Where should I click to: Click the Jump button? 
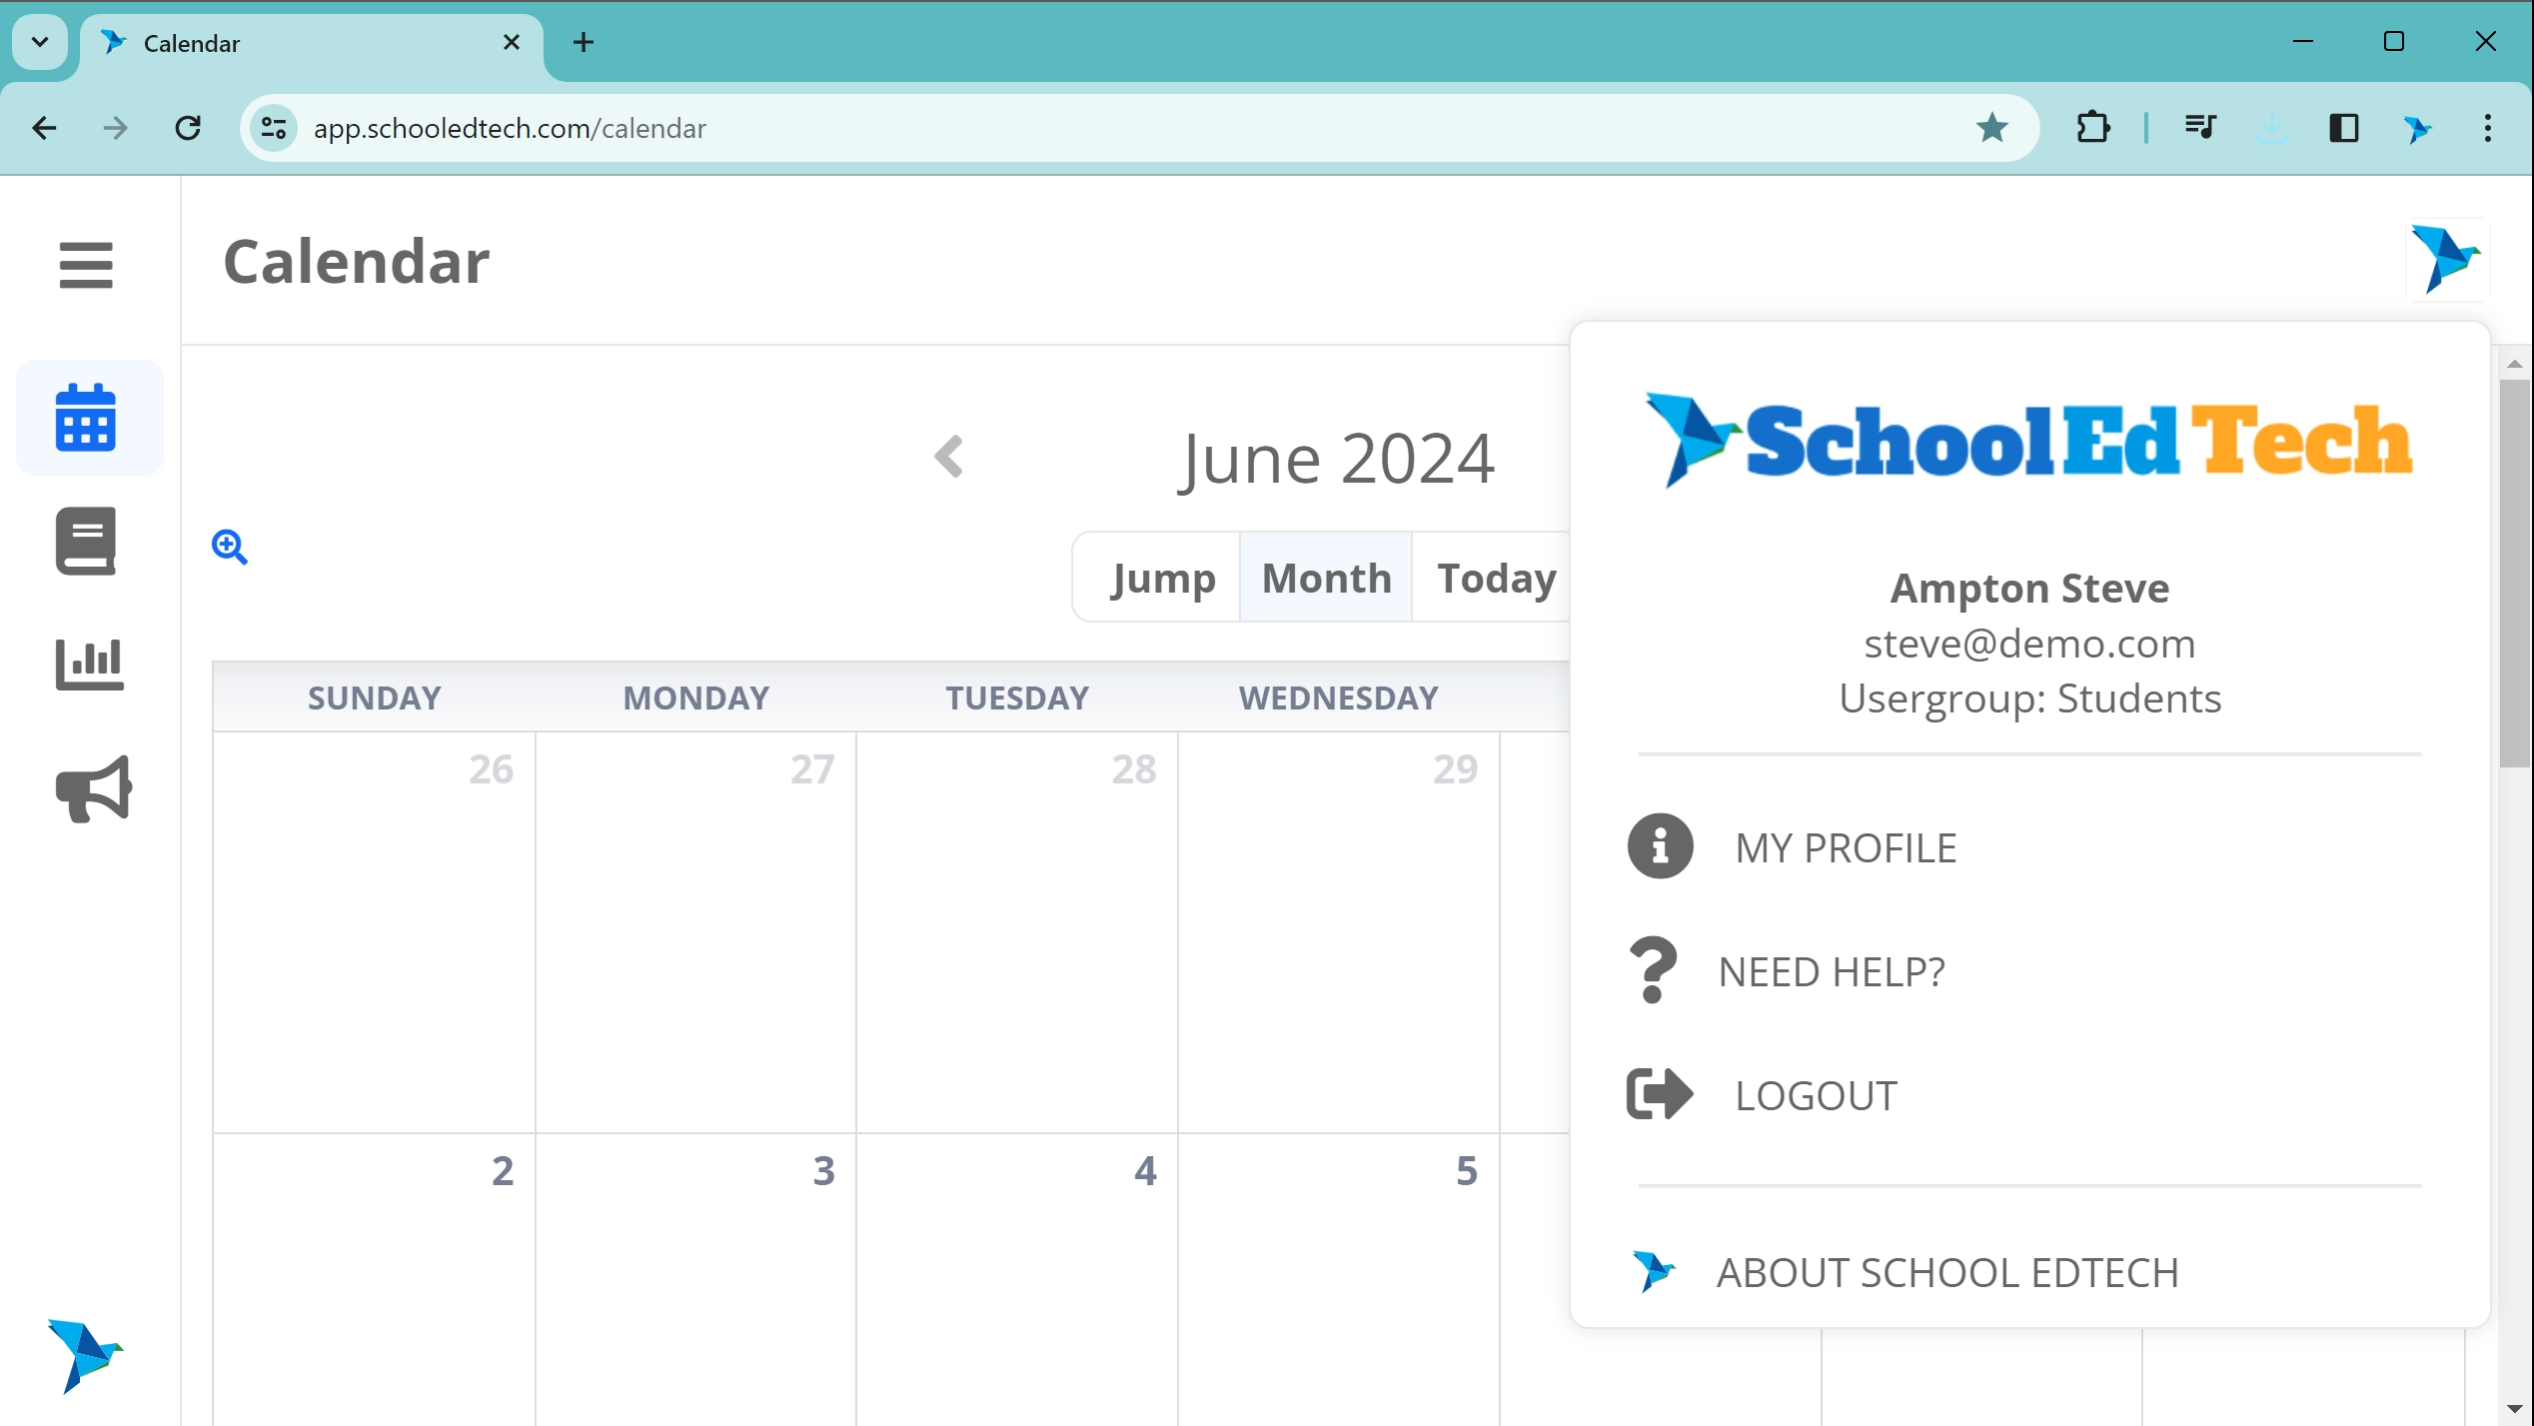[x=1163, y=578]
